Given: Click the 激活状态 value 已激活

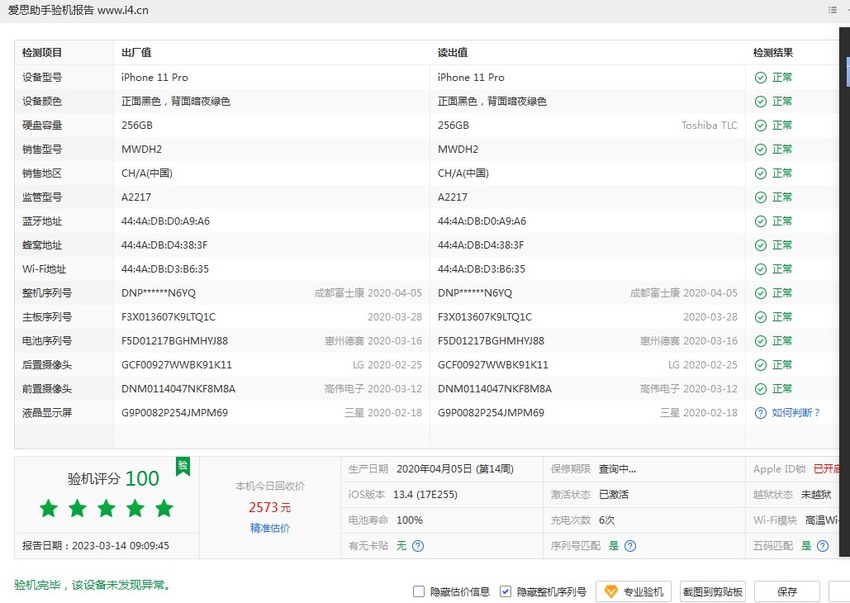Looking at the screenshot, I should 614,495.
